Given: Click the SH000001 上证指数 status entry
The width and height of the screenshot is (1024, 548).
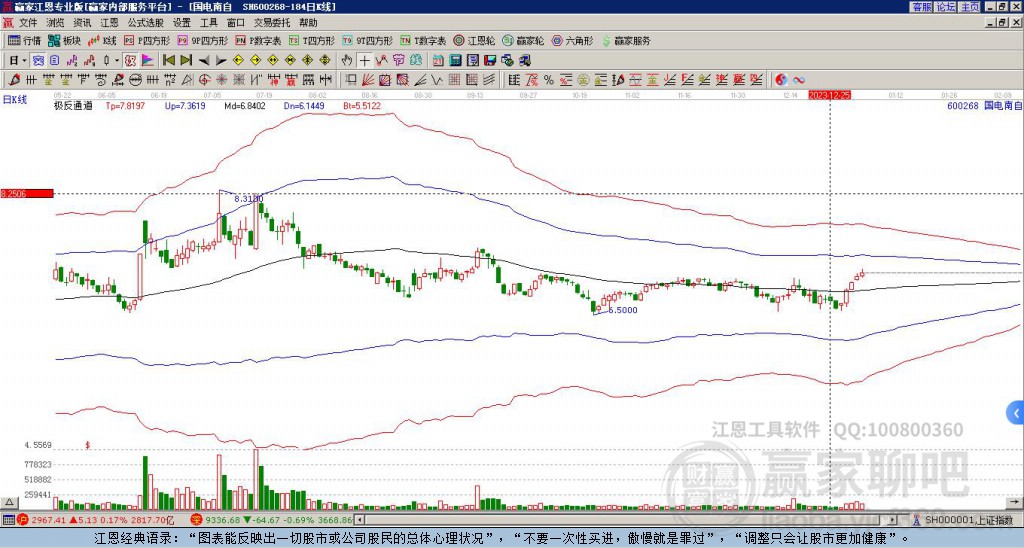Looking at the screenshot, I should pos(968,520).
